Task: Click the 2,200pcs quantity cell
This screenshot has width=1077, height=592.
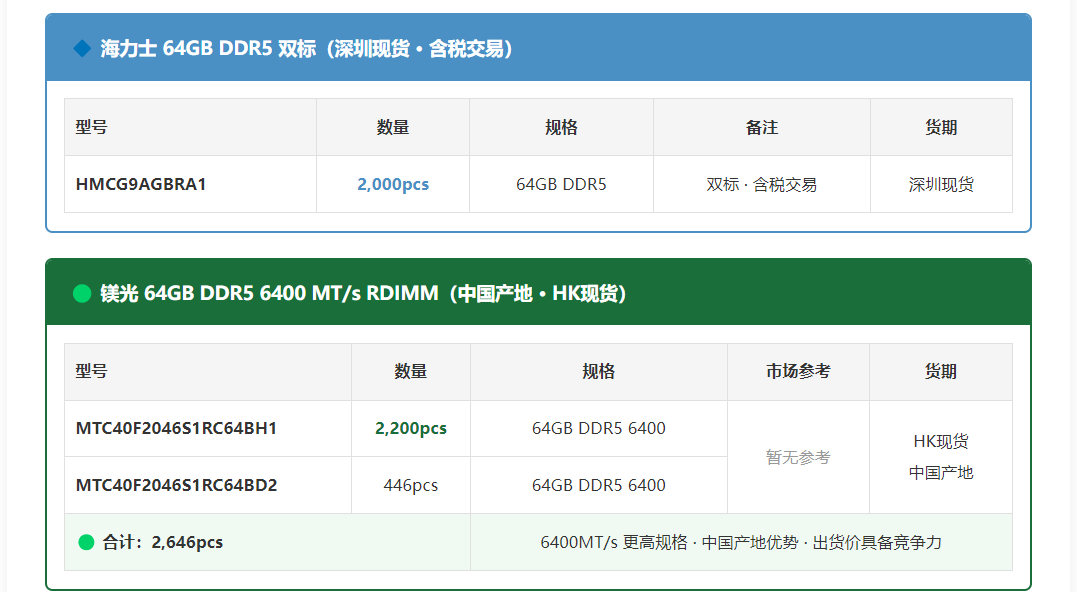Action: 411,429
